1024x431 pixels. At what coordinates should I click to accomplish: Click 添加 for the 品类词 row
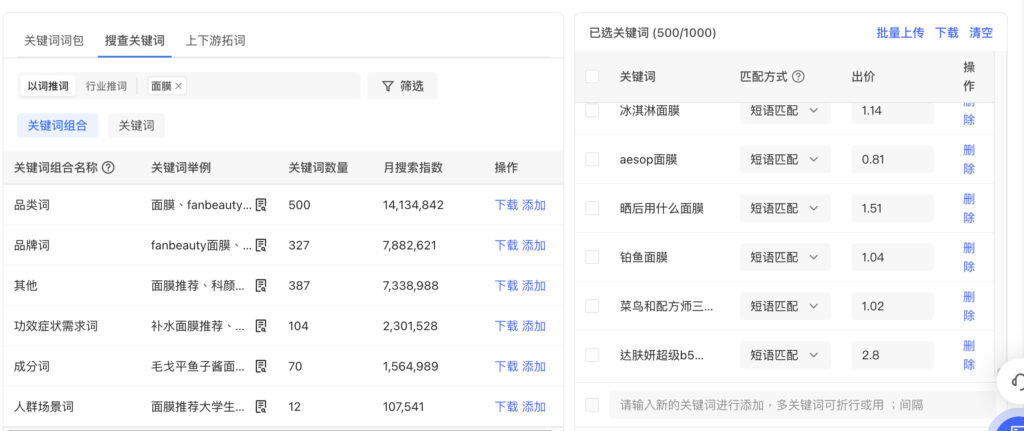[x=534, y=205]
